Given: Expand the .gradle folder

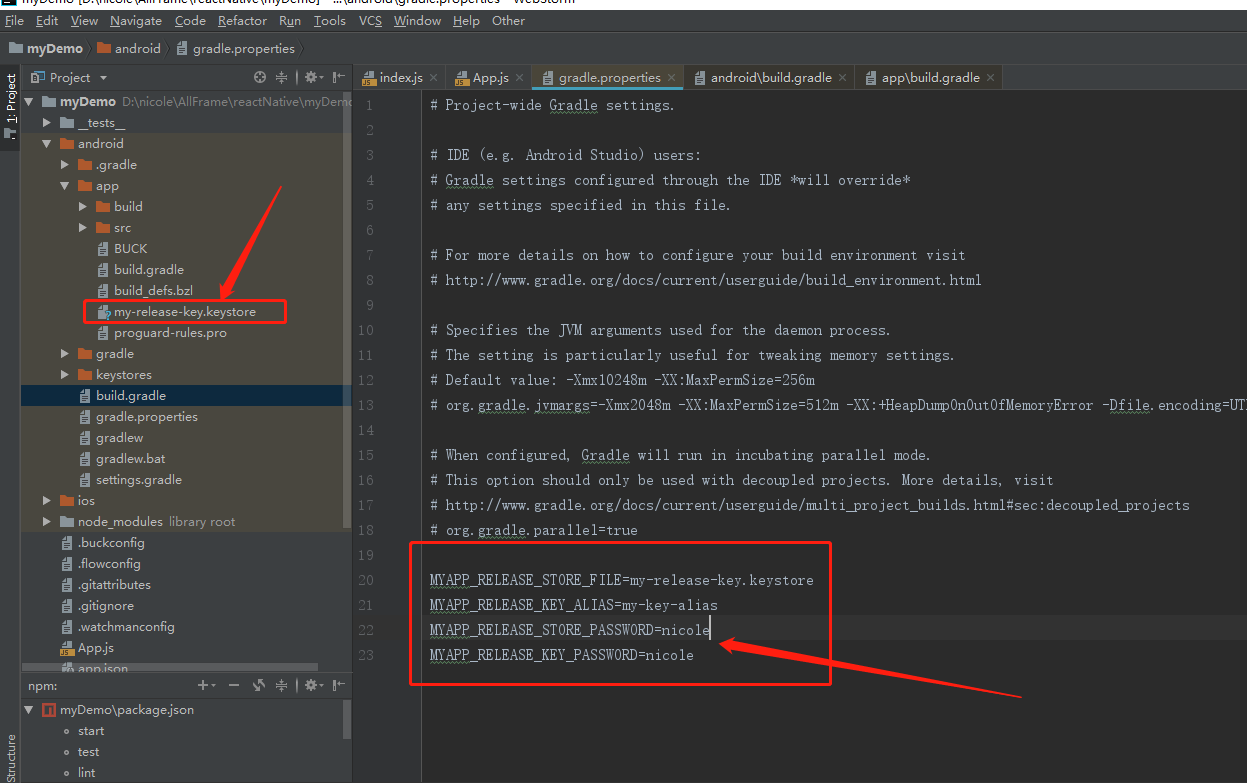Looking at the screenshot, I should click(x=65, y=165).
